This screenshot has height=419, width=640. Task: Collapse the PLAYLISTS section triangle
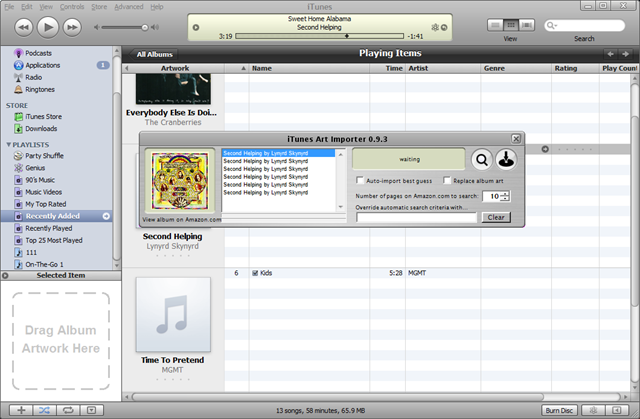click(x=8, y=144)
